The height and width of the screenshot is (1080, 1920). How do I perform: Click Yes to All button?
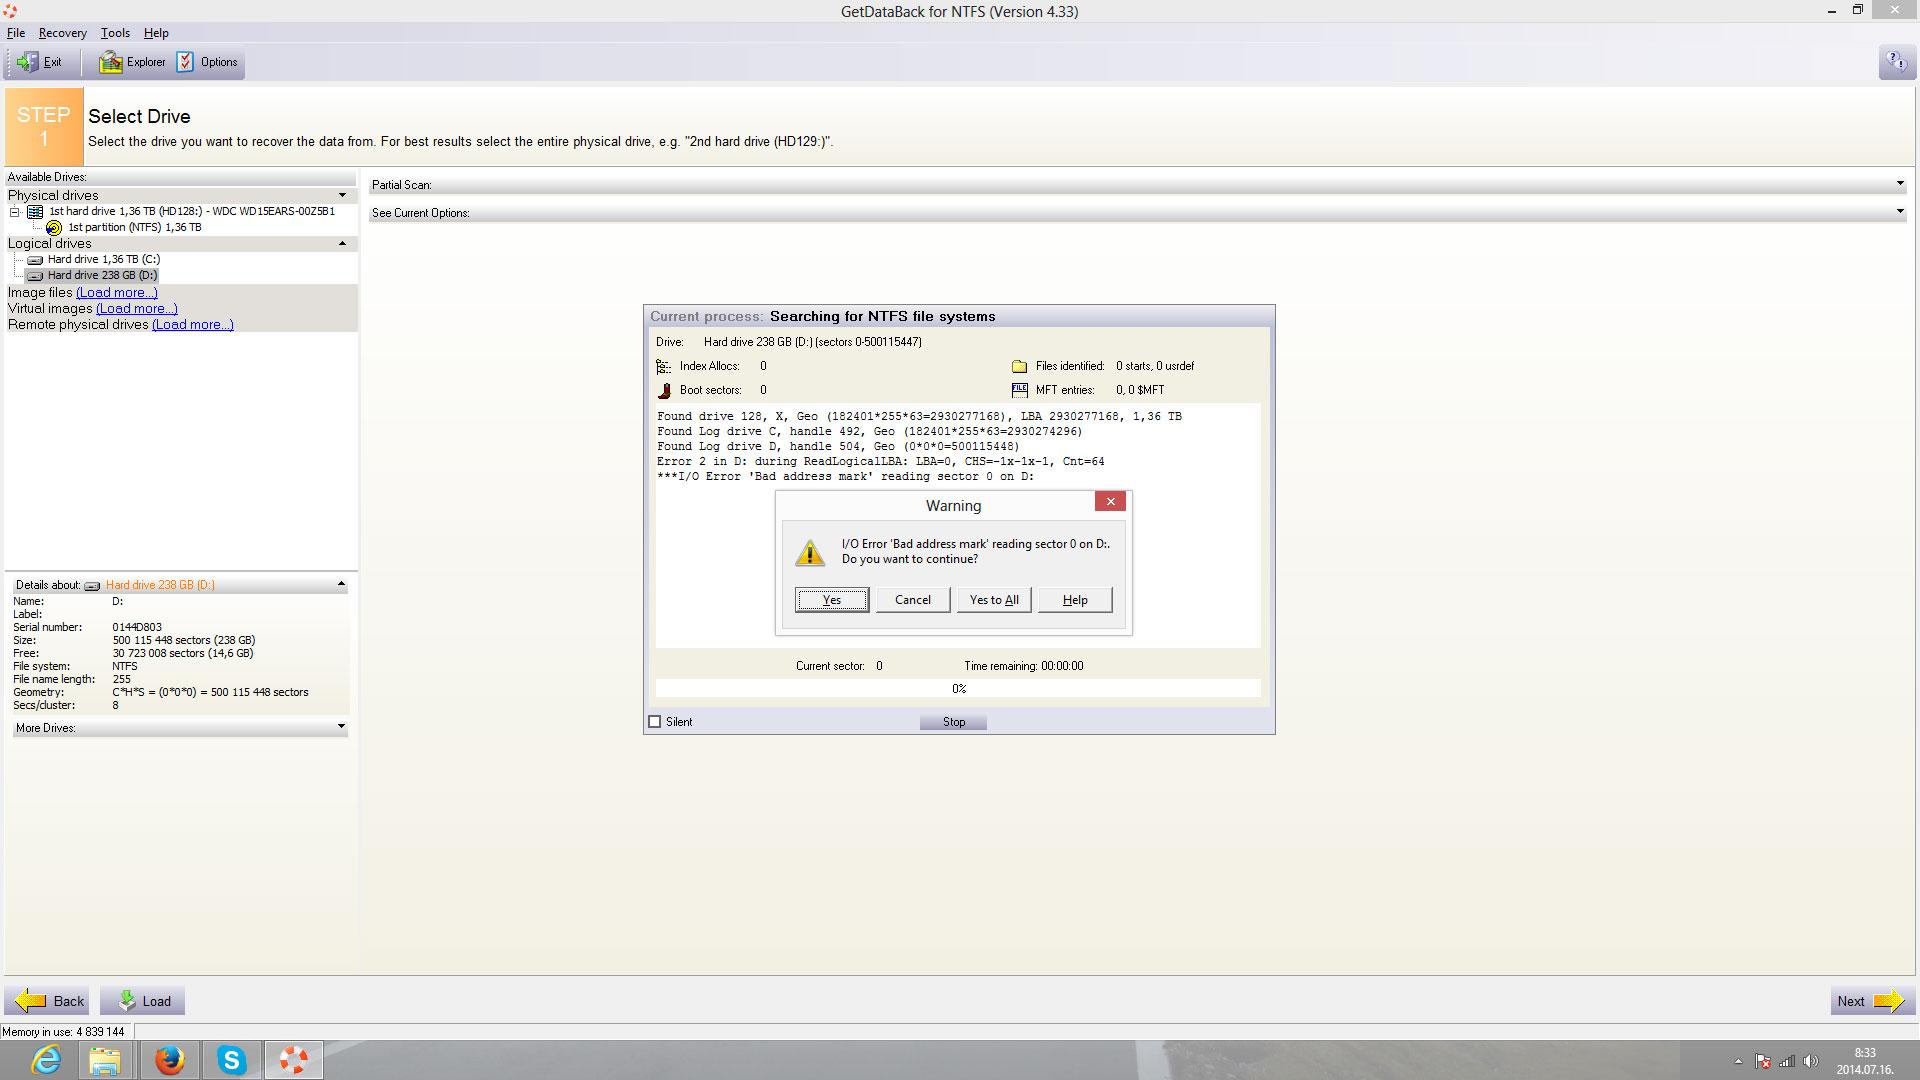(994, 600)
